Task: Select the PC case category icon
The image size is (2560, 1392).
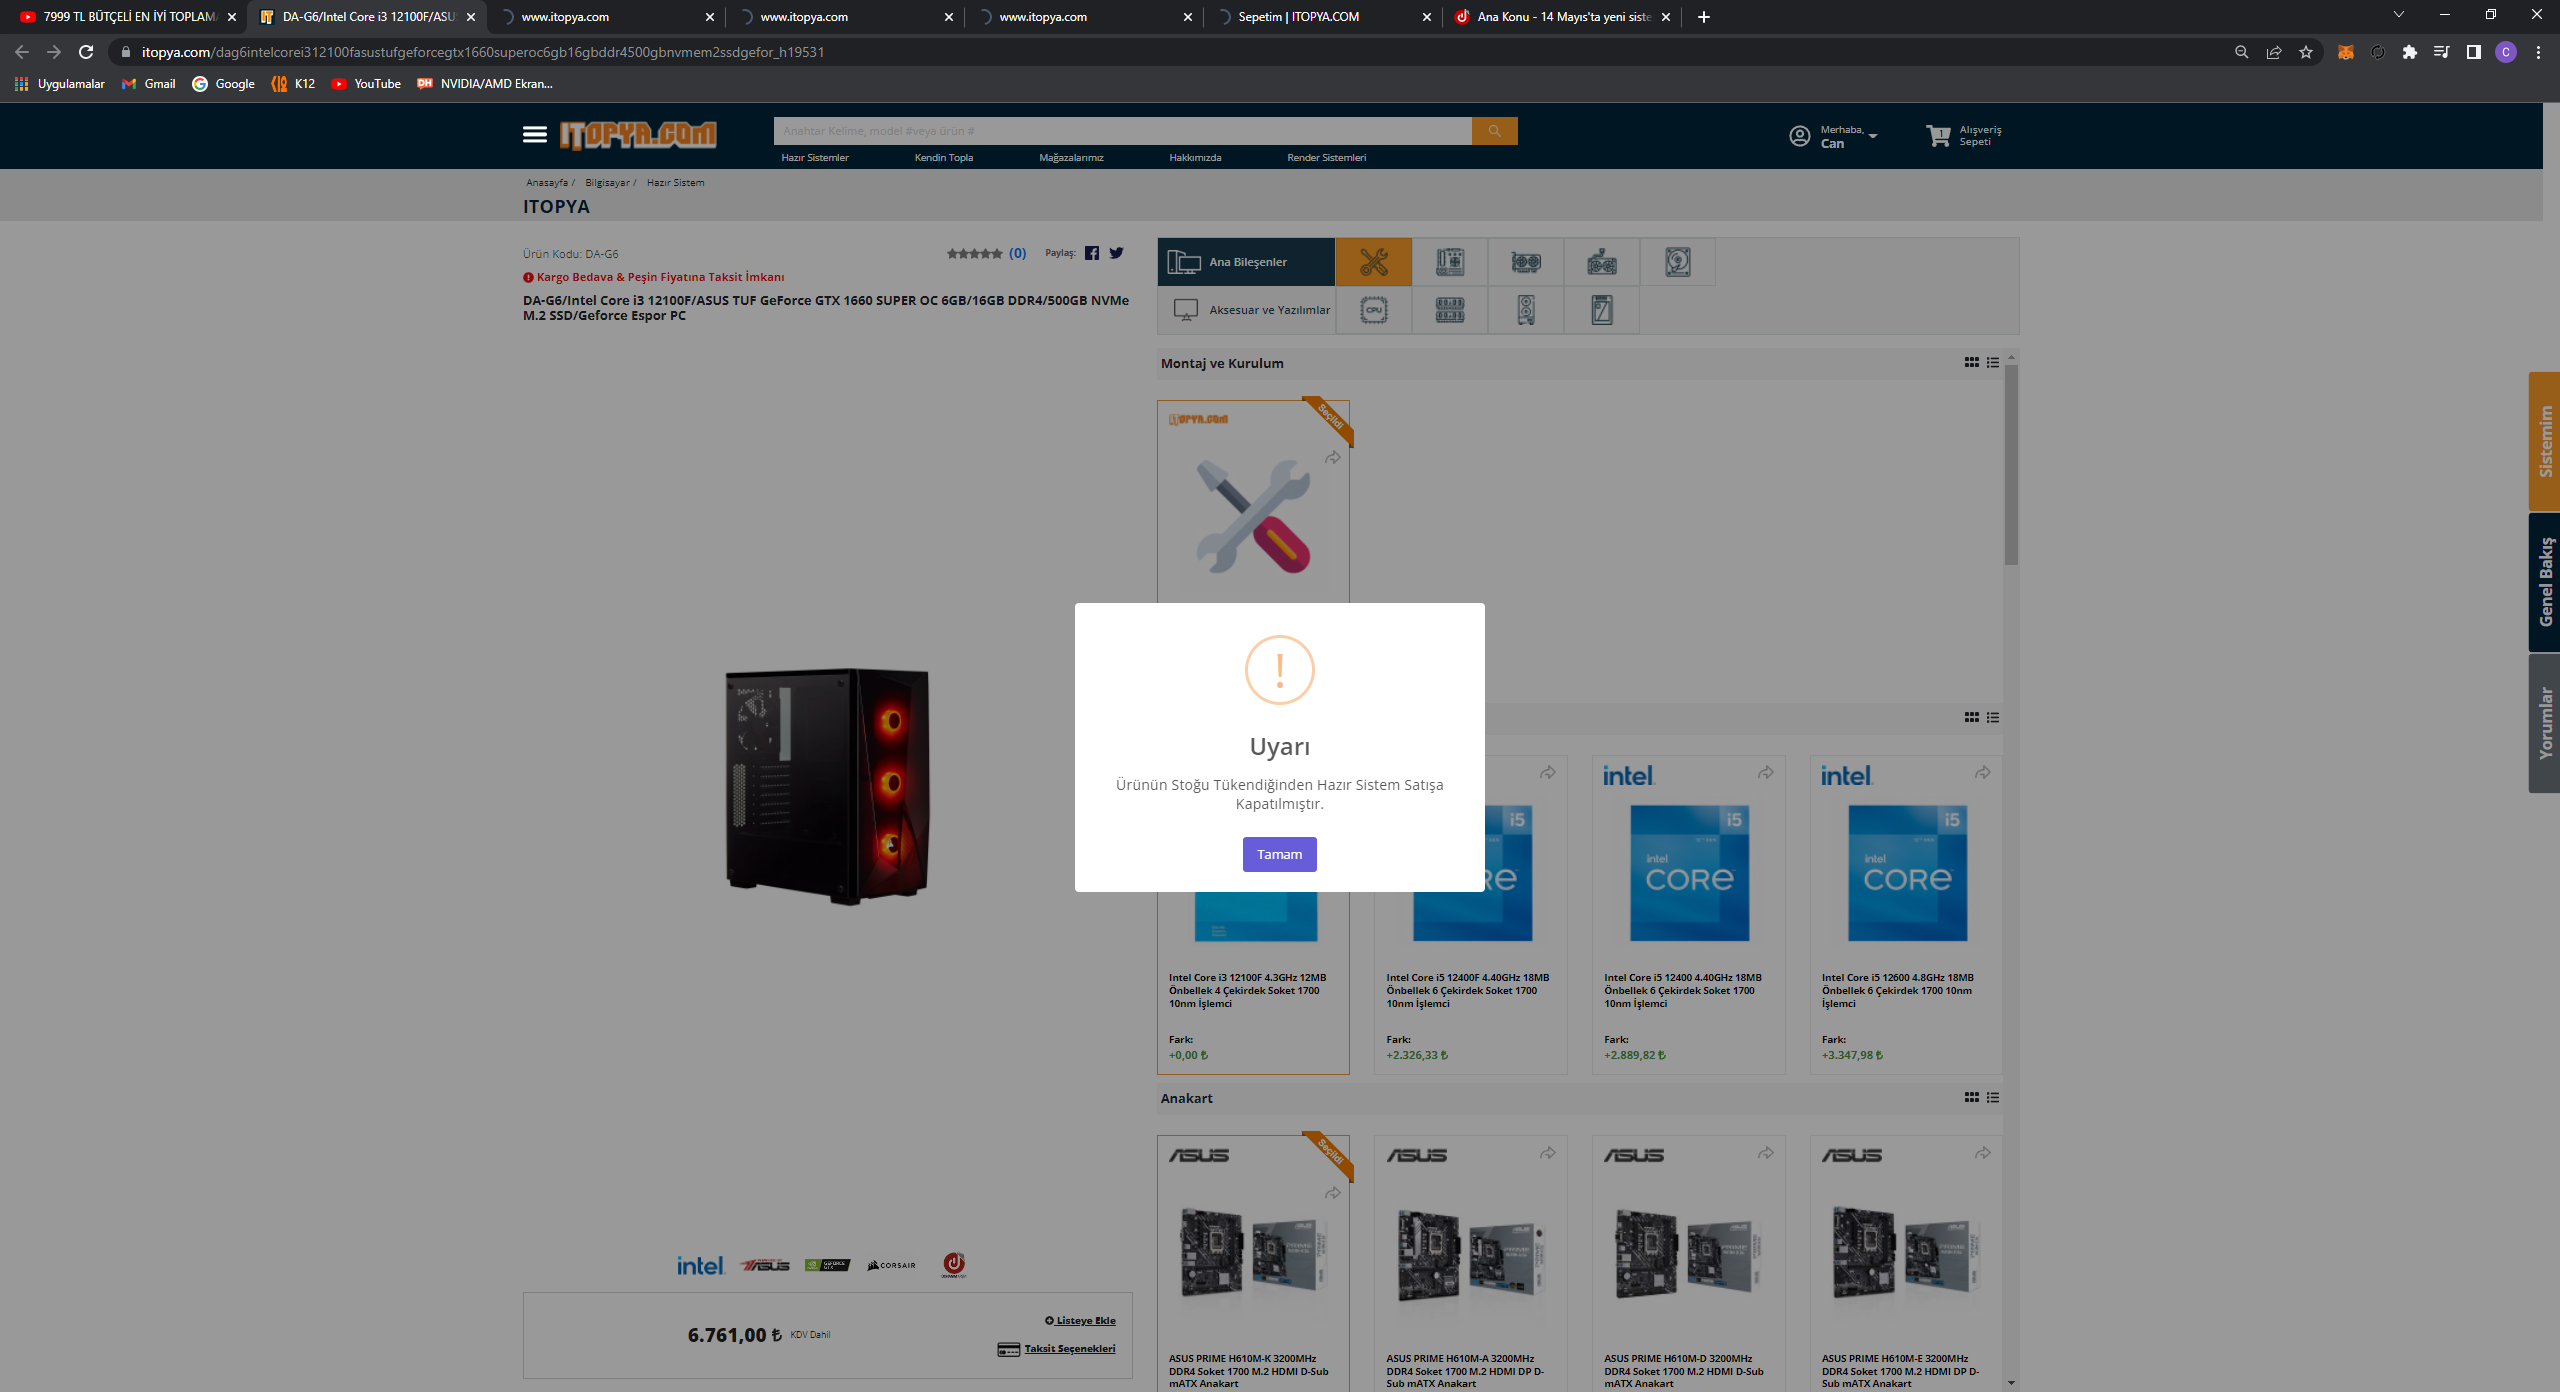Action: click(x=1525, y=310)
